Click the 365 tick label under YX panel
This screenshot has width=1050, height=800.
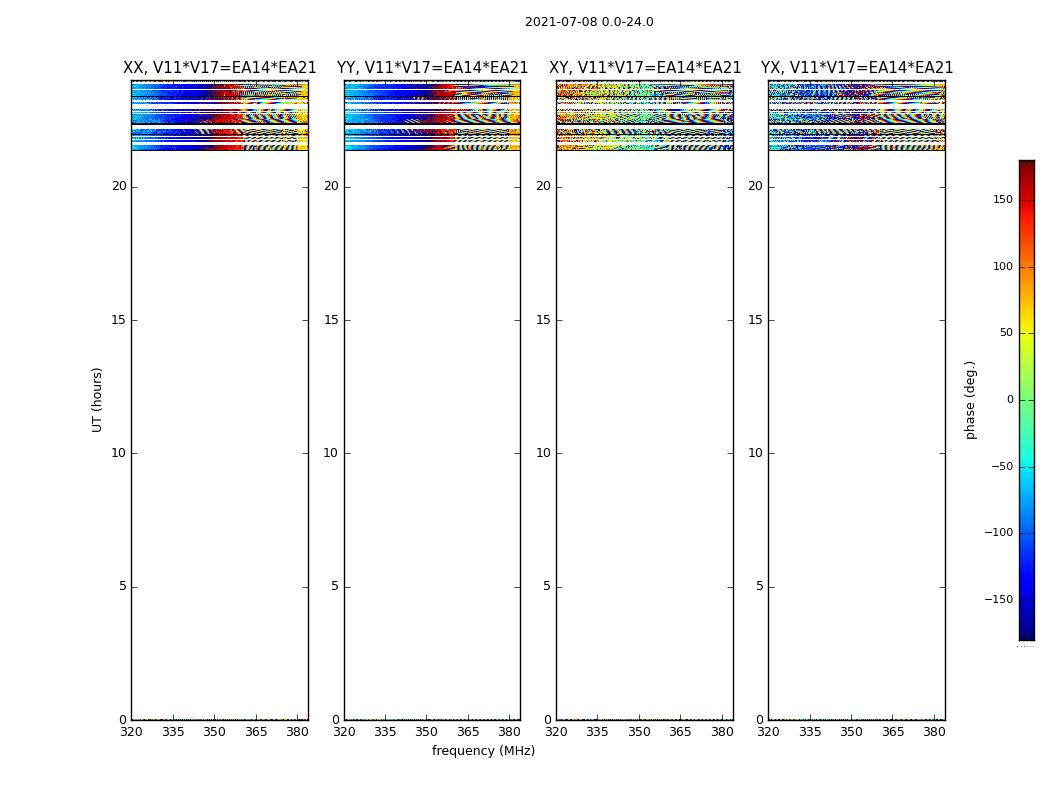[893, 732]
